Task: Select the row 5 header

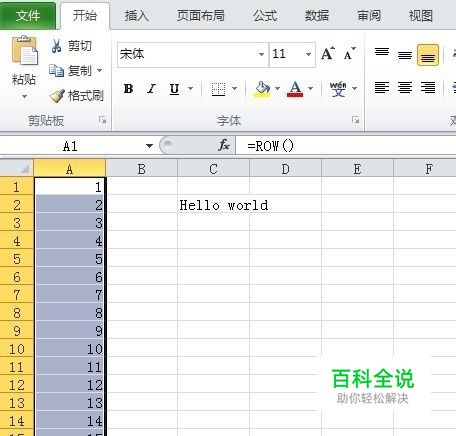Action: click(x=17, y=259)
